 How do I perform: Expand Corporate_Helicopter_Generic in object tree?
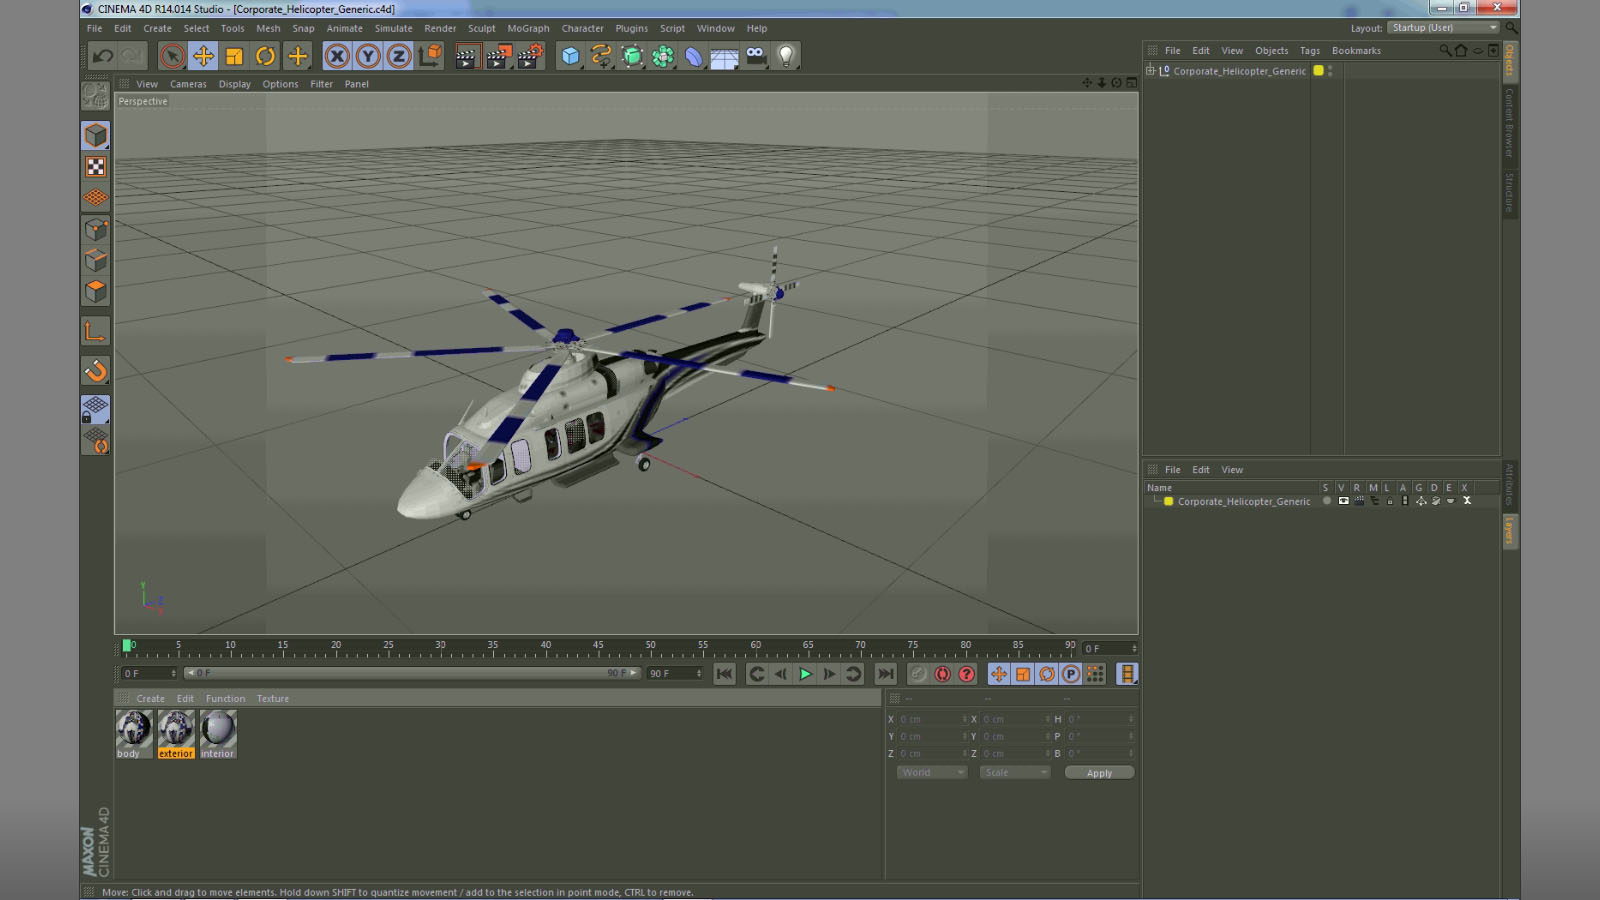[x=1150, y=71]
